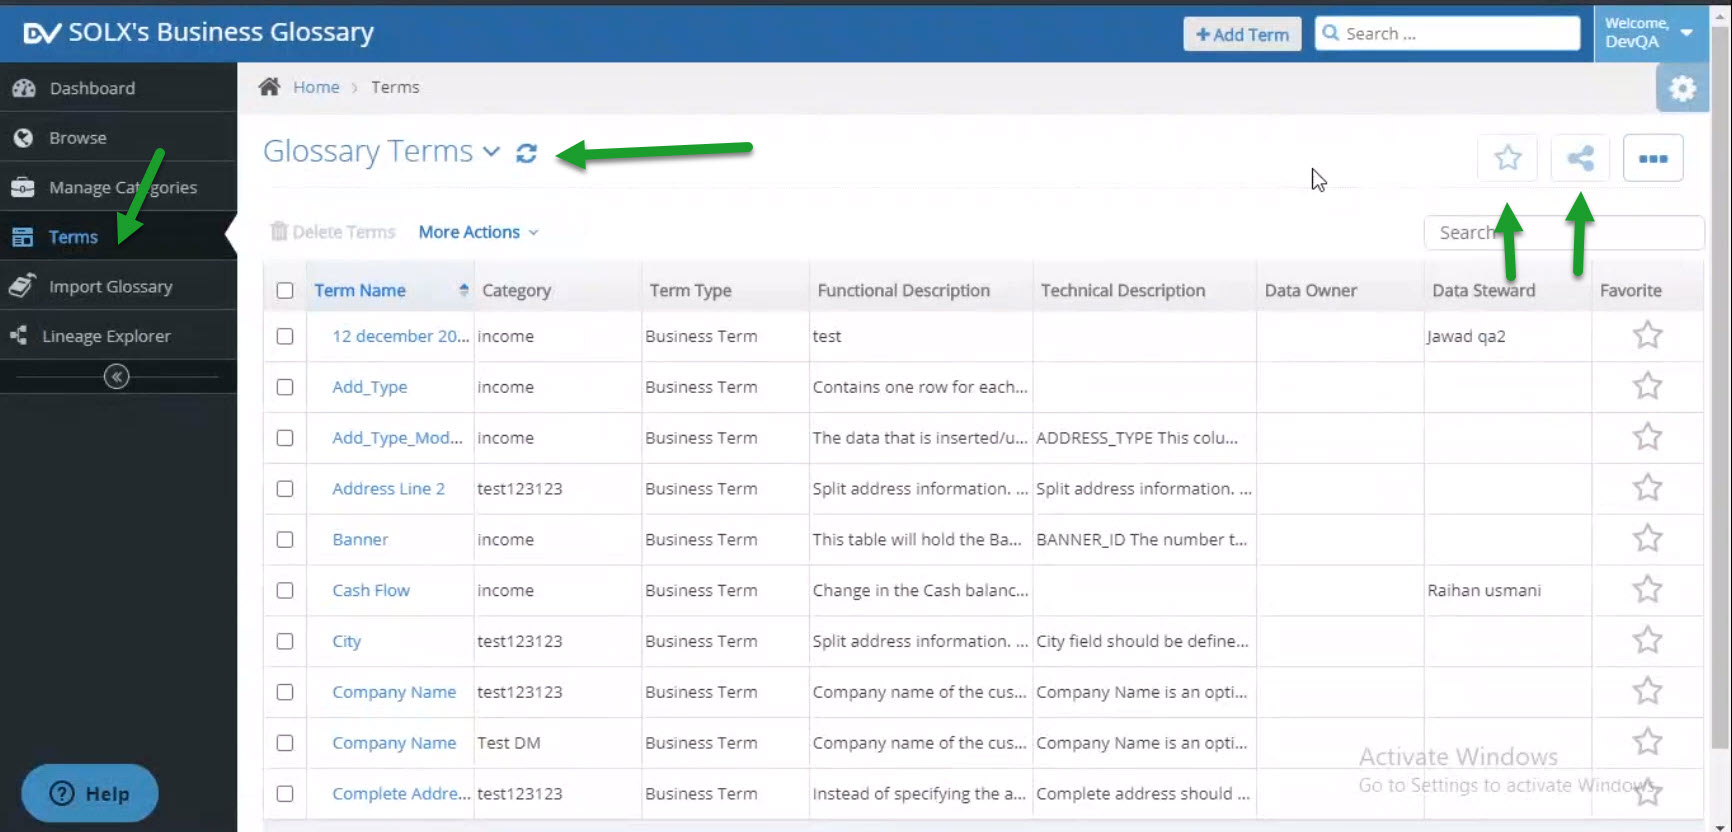Tick the select-all header checkbox
Screen dimensions: 1732x832
pos(285,291)
